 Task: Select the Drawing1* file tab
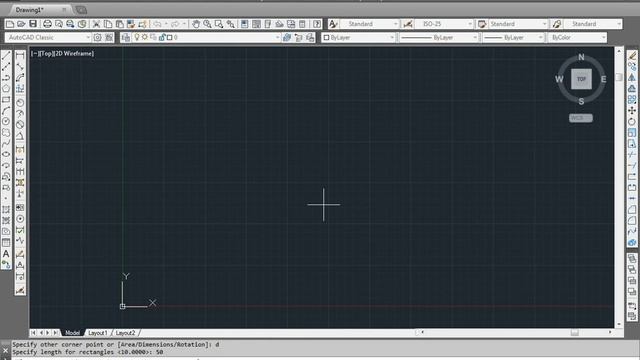(39, 9)
